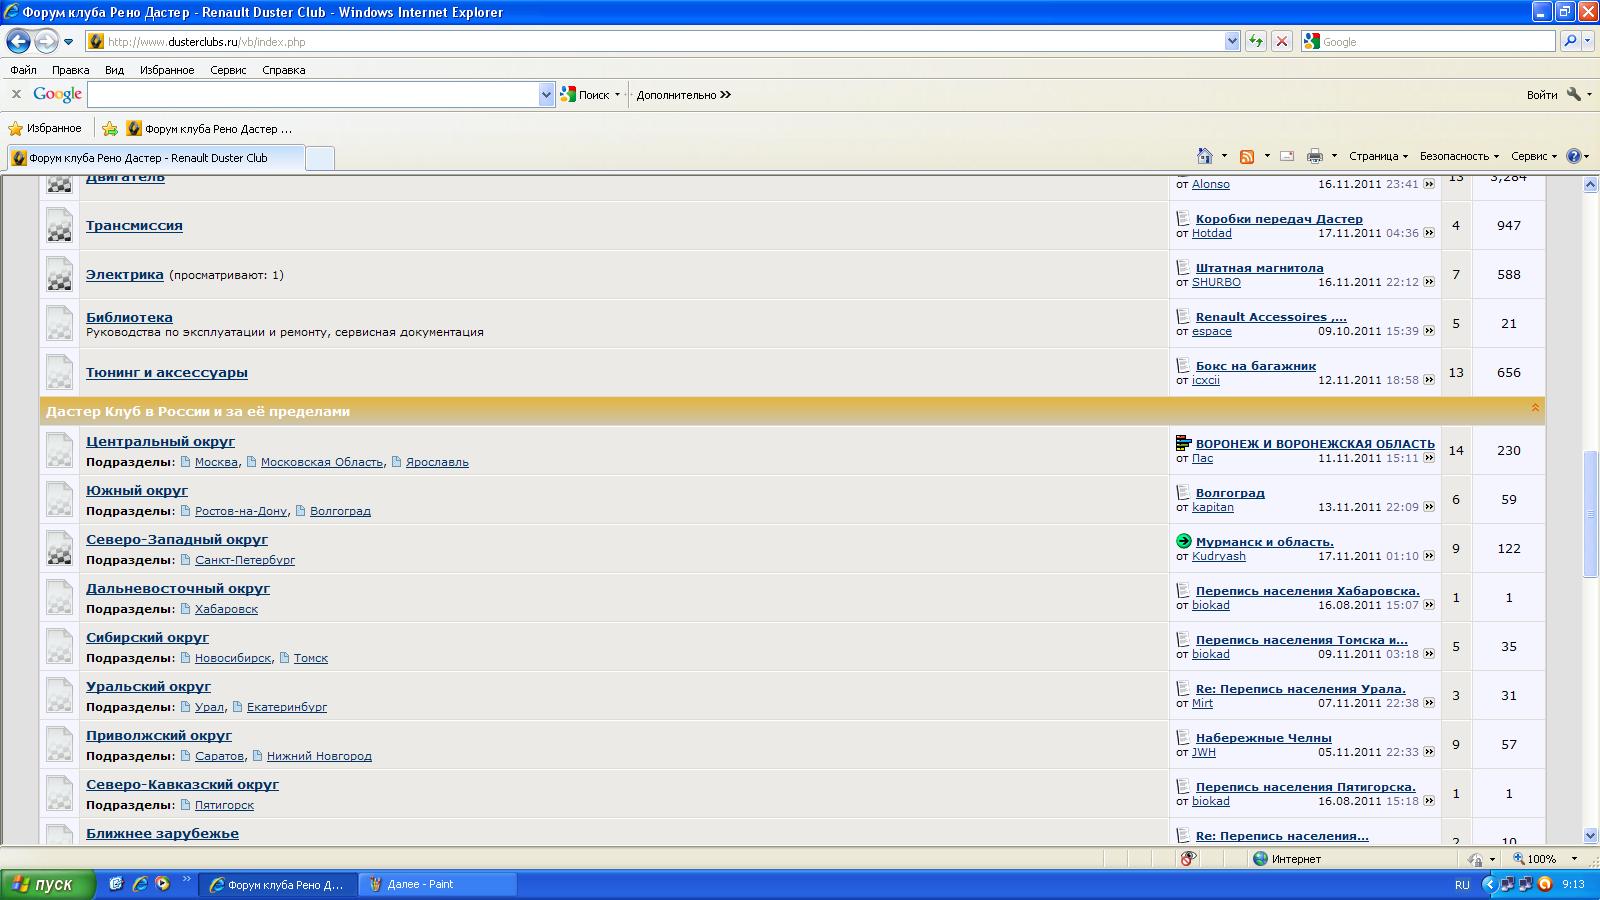The image size is (1600, 900).
Task: Open the Трансмиссия forum link
Action: point(134,225)
